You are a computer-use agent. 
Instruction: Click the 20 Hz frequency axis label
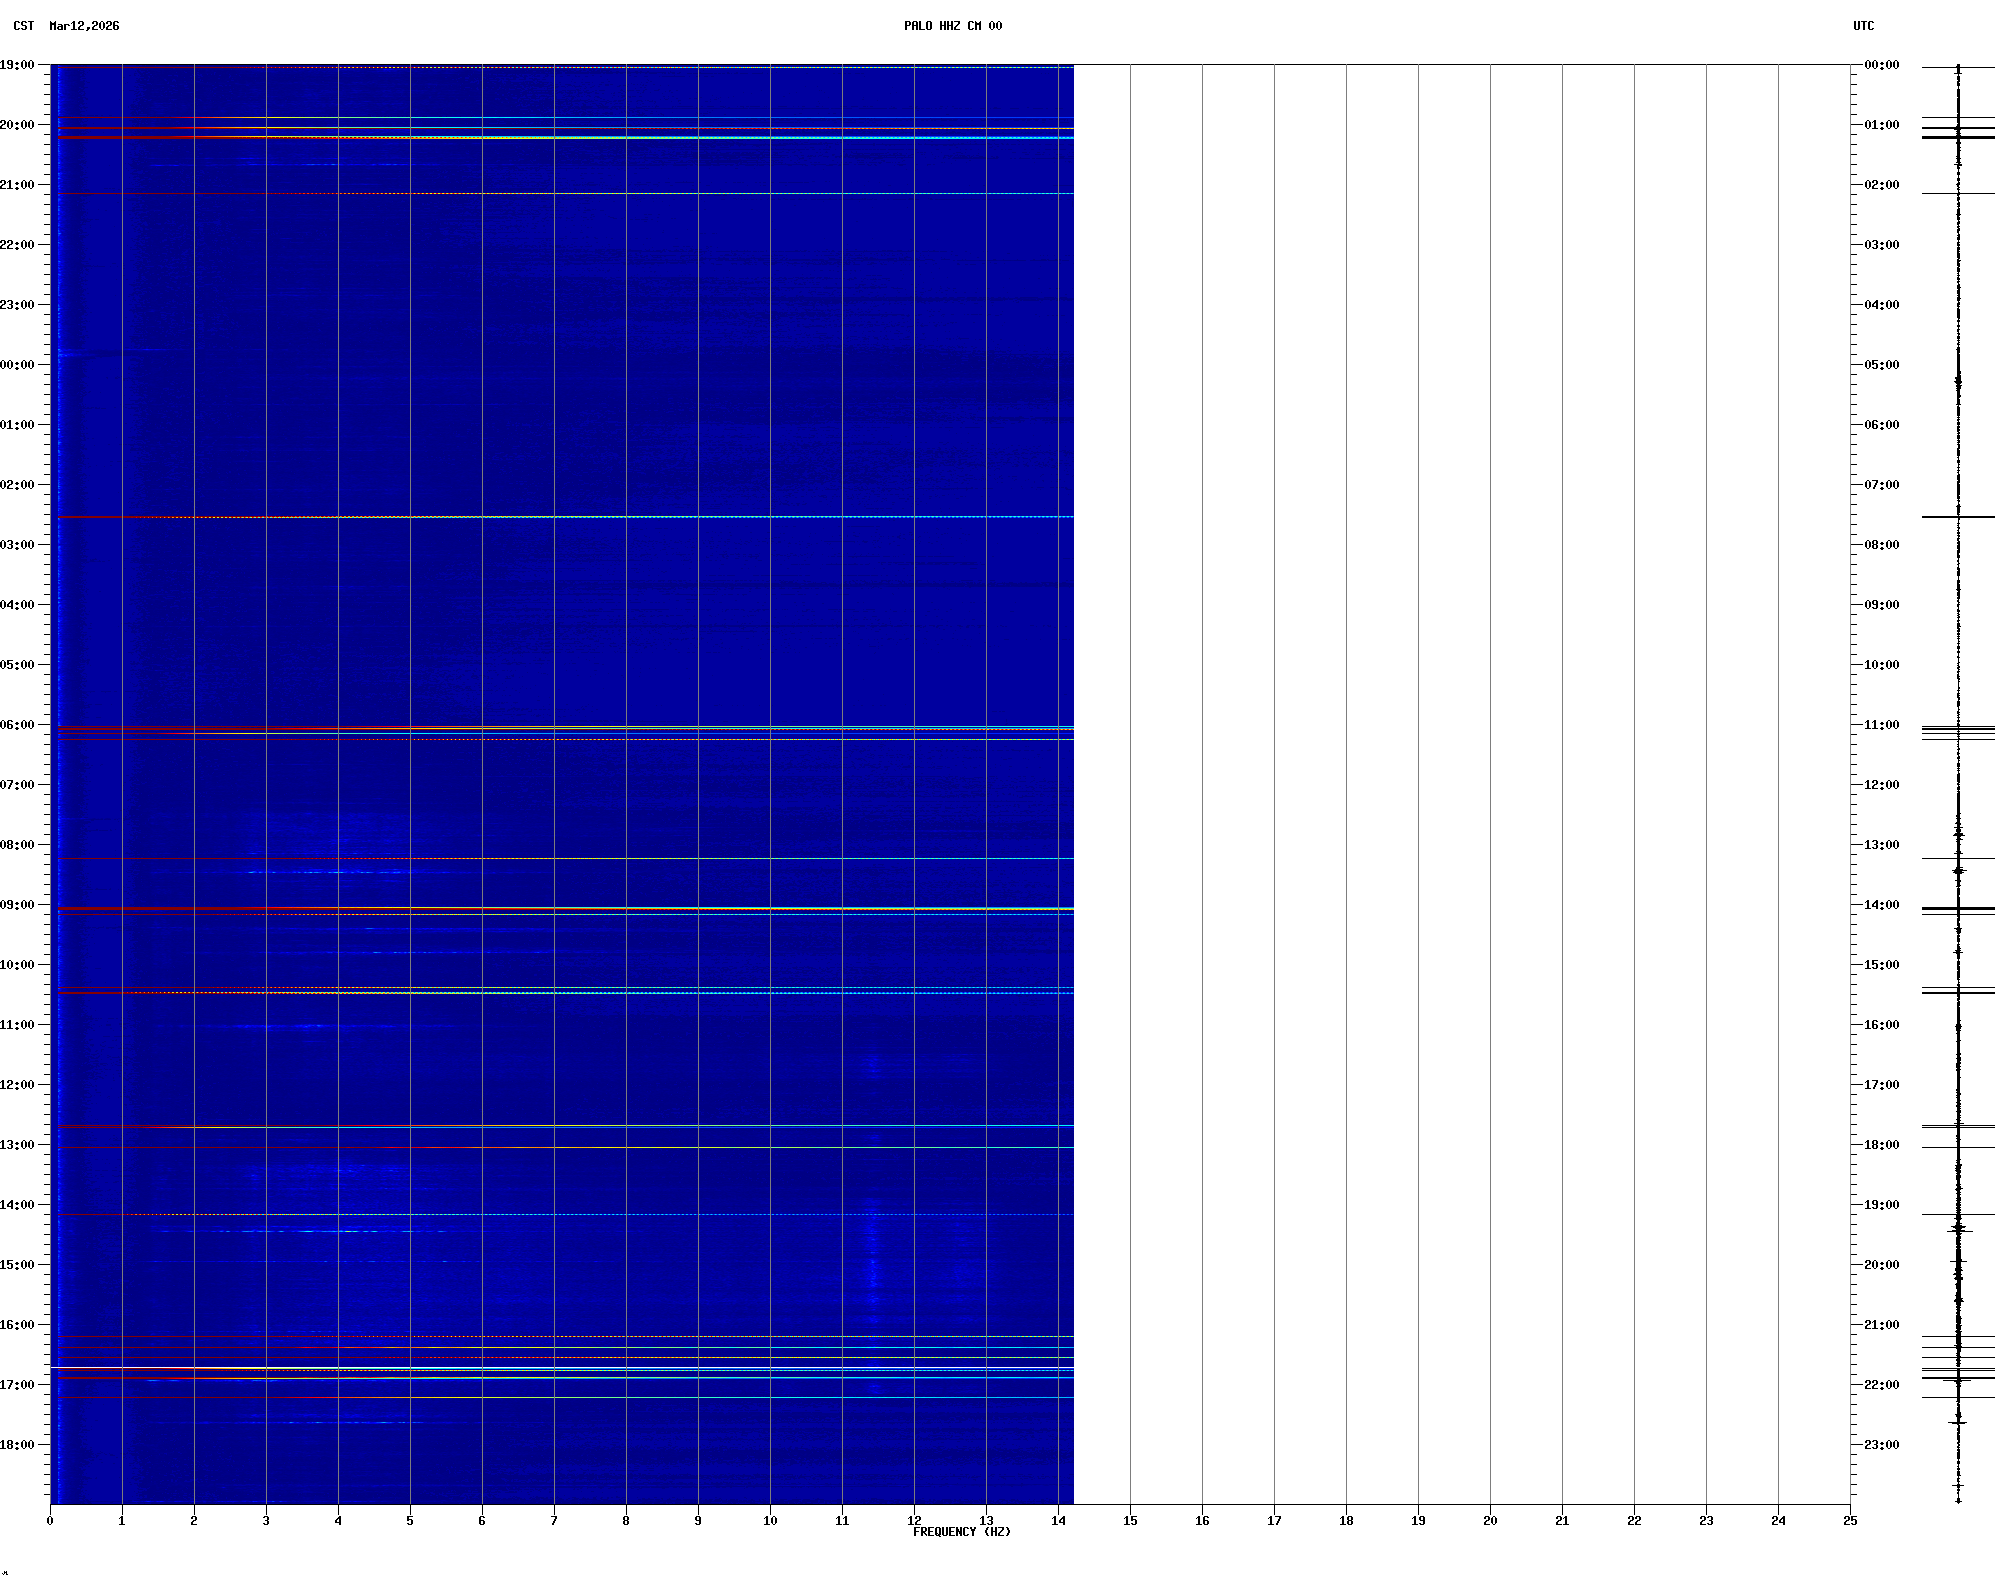(x=1490, y=1521)
